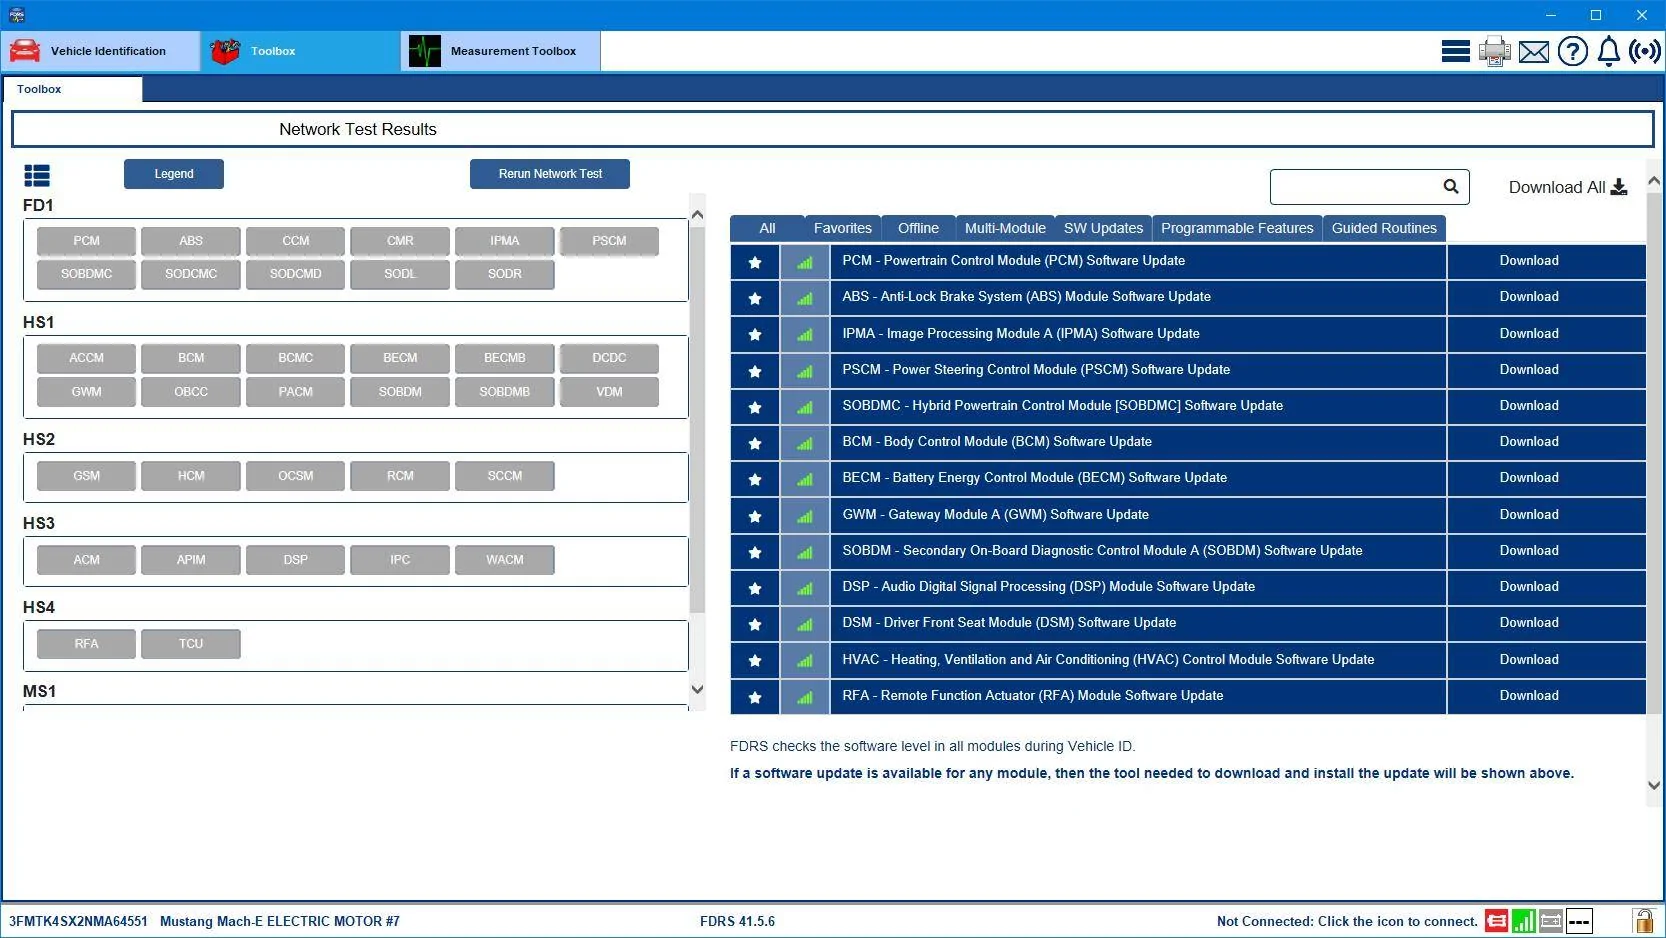Click the right panel scrollbar down arrow

(1654, 786)
